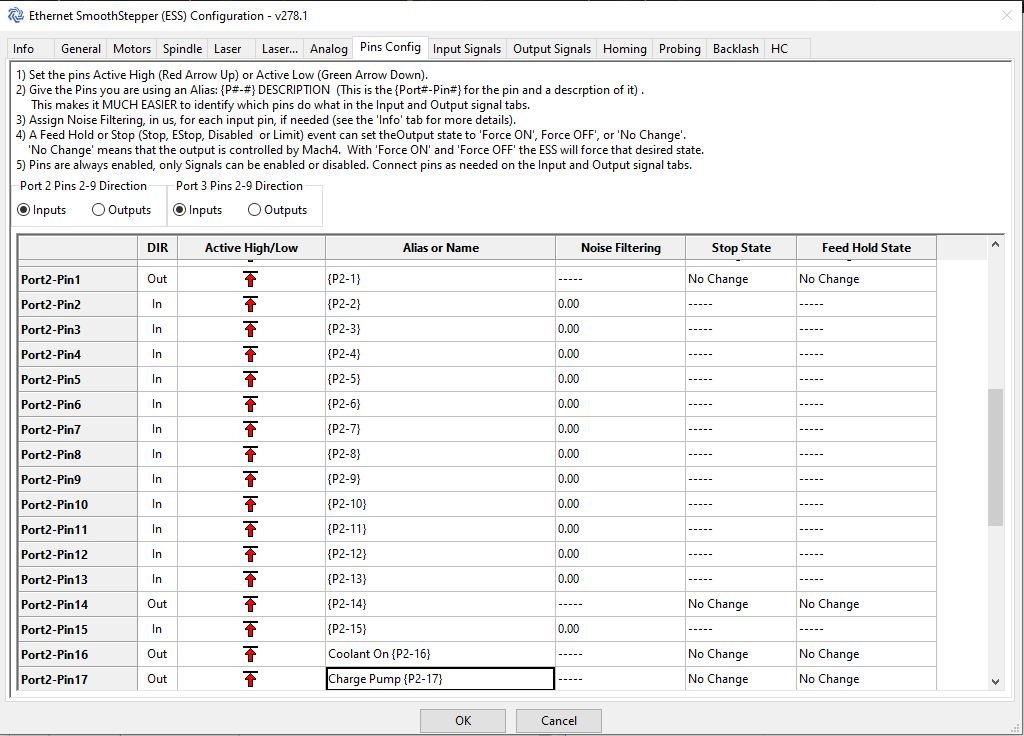Click the Port2-Pin13 row header
1024x736 pixels.
(77, 579)
